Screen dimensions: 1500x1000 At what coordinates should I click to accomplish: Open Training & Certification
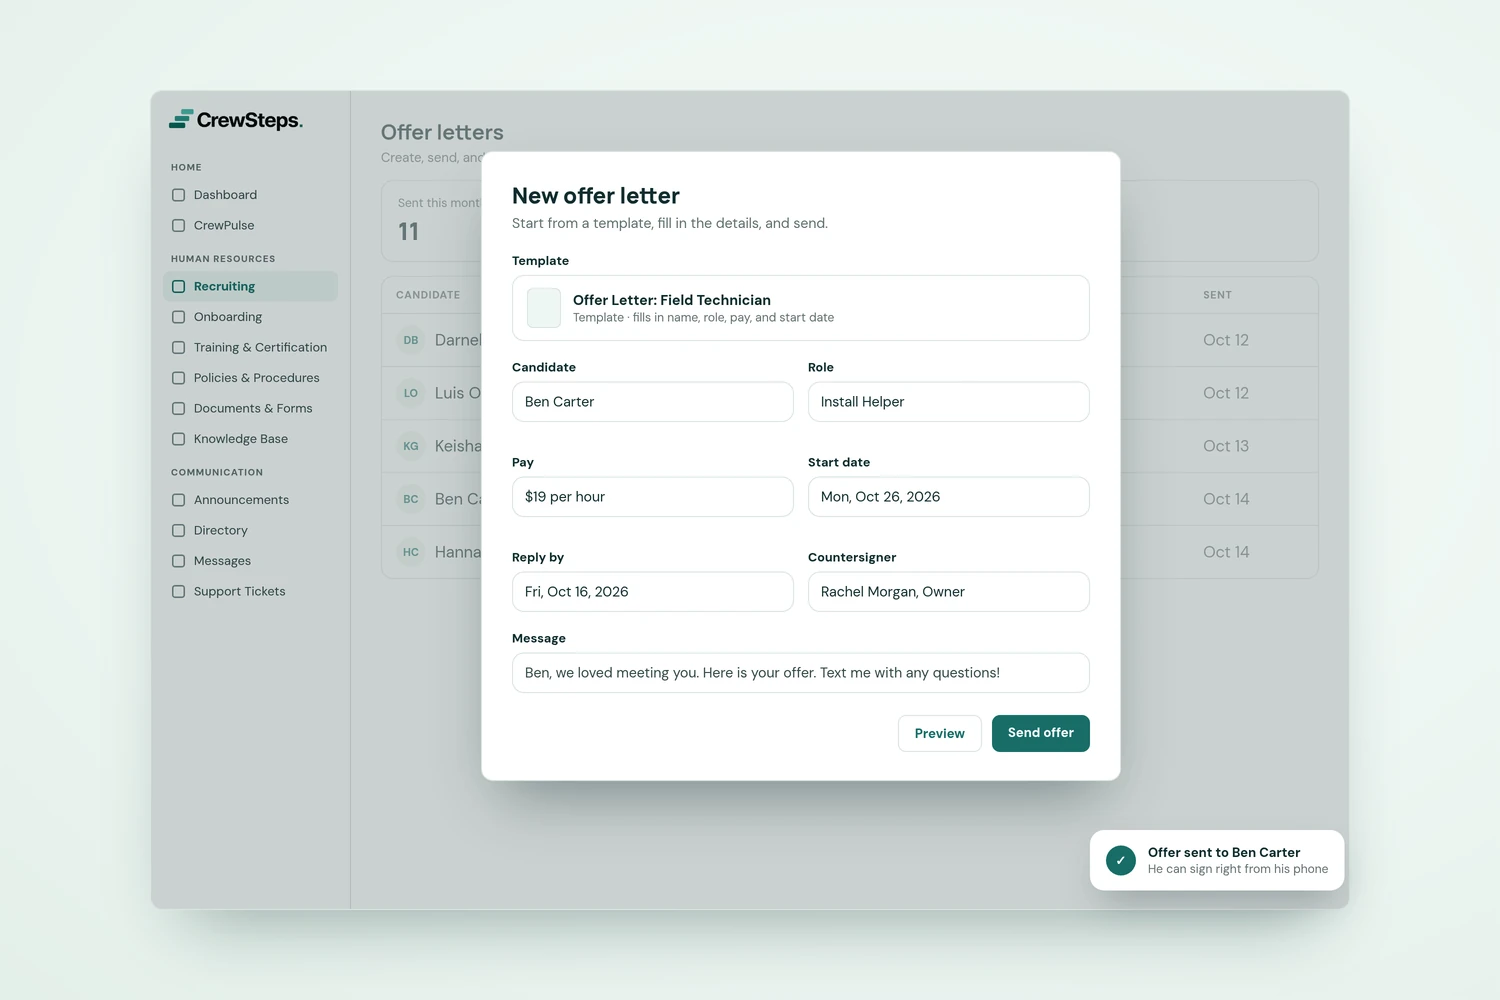point(250,348)
